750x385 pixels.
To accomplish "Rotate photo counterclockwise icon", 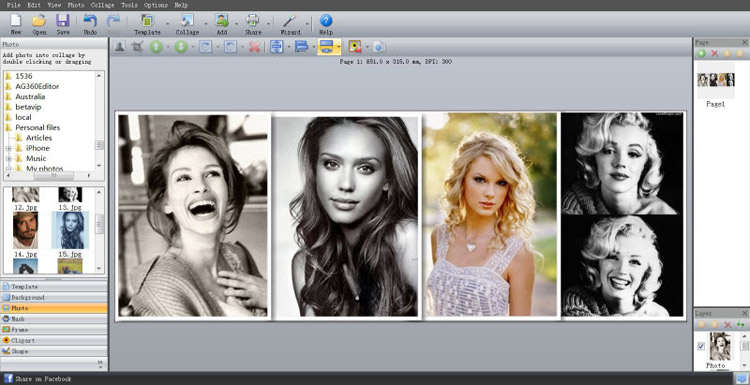I will pyautogui.click(x=231, y=46).
